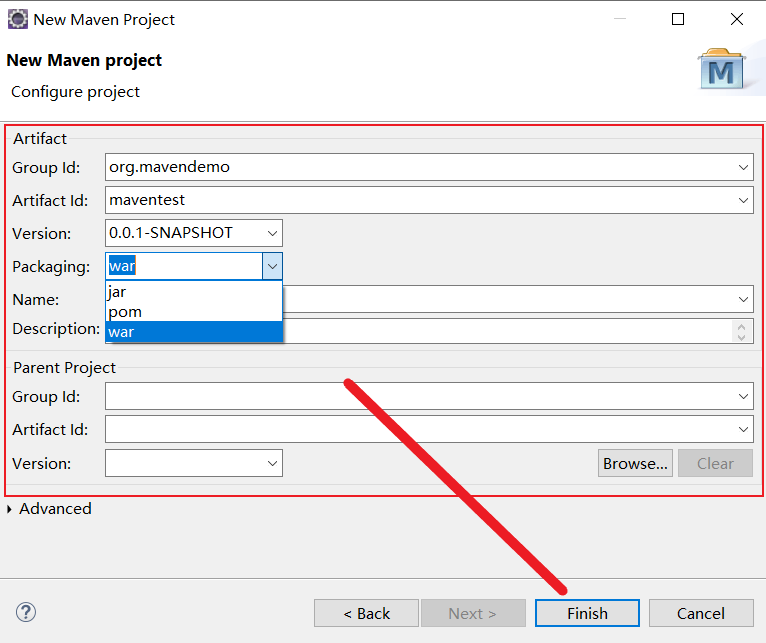
Task: Expand the Advanced section
Action: (x=9, y=509)
